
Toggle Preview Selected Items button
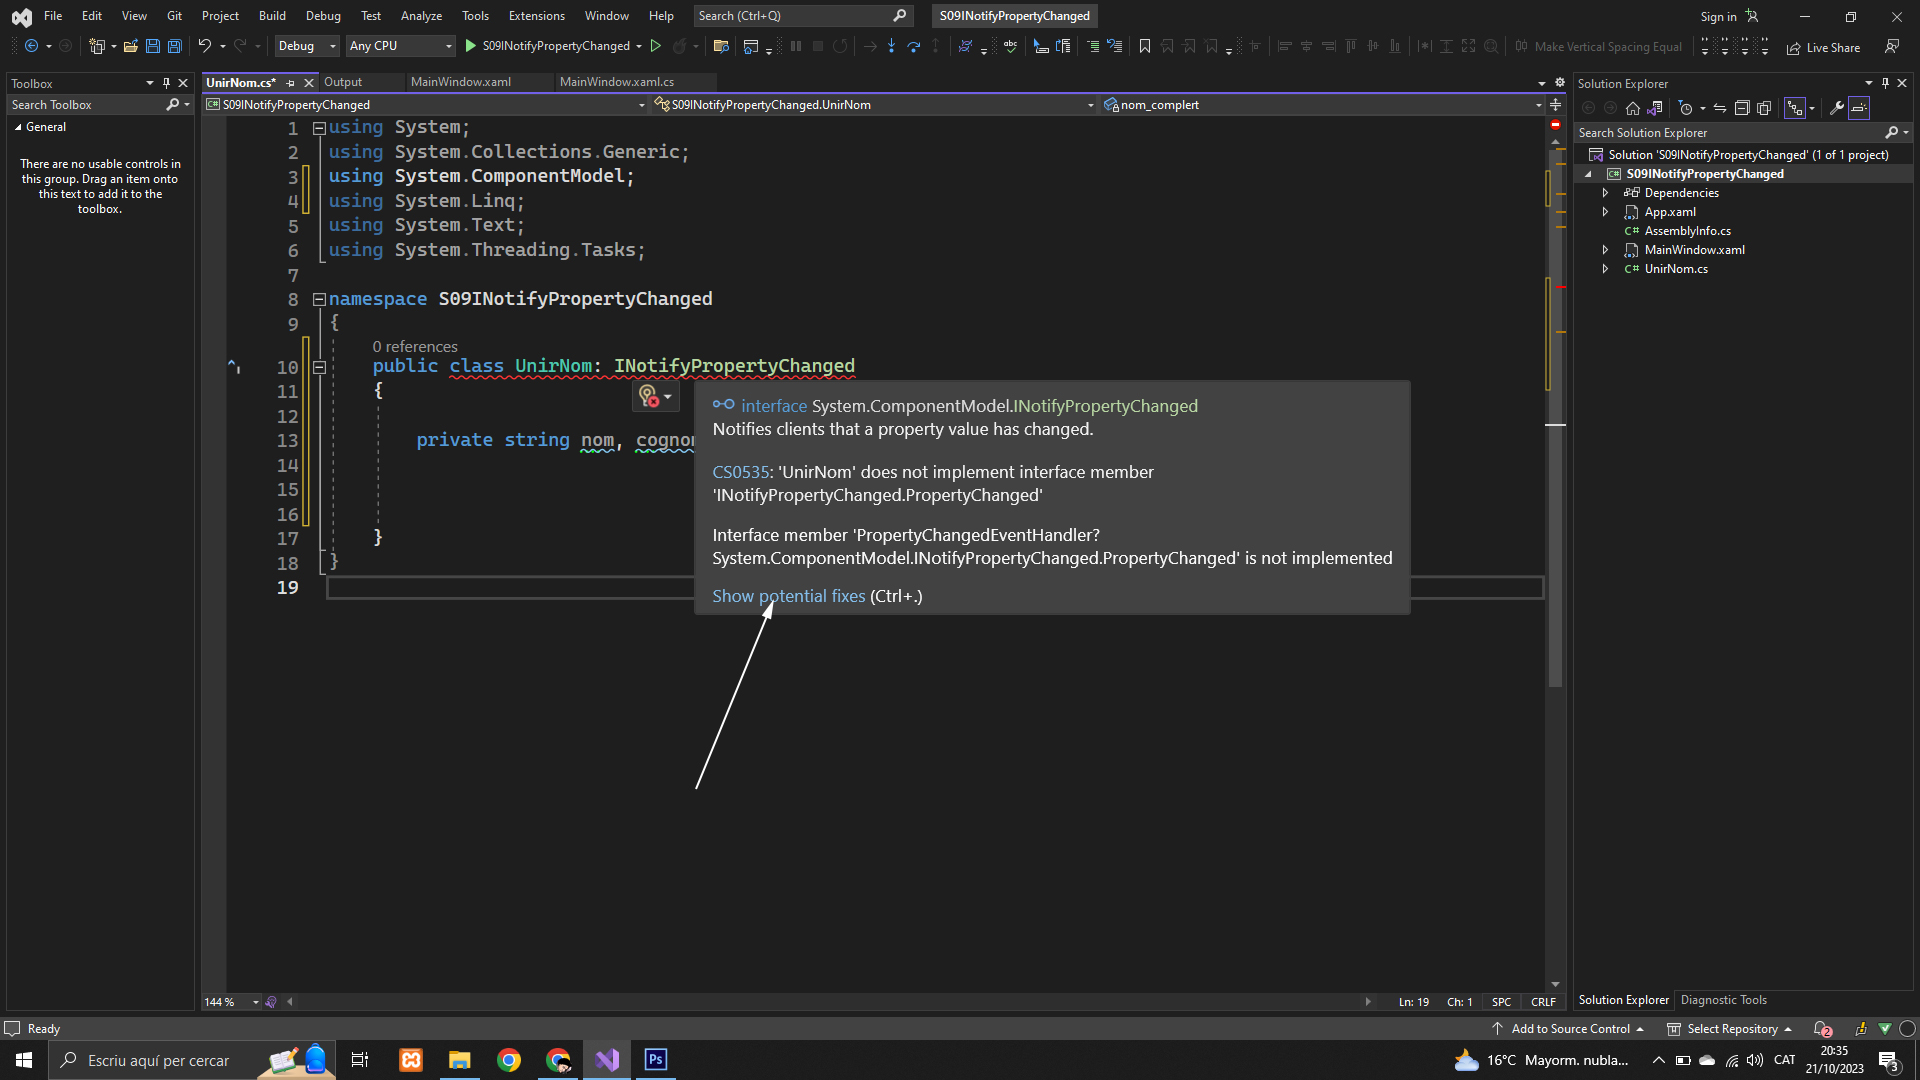point(1859,108)
